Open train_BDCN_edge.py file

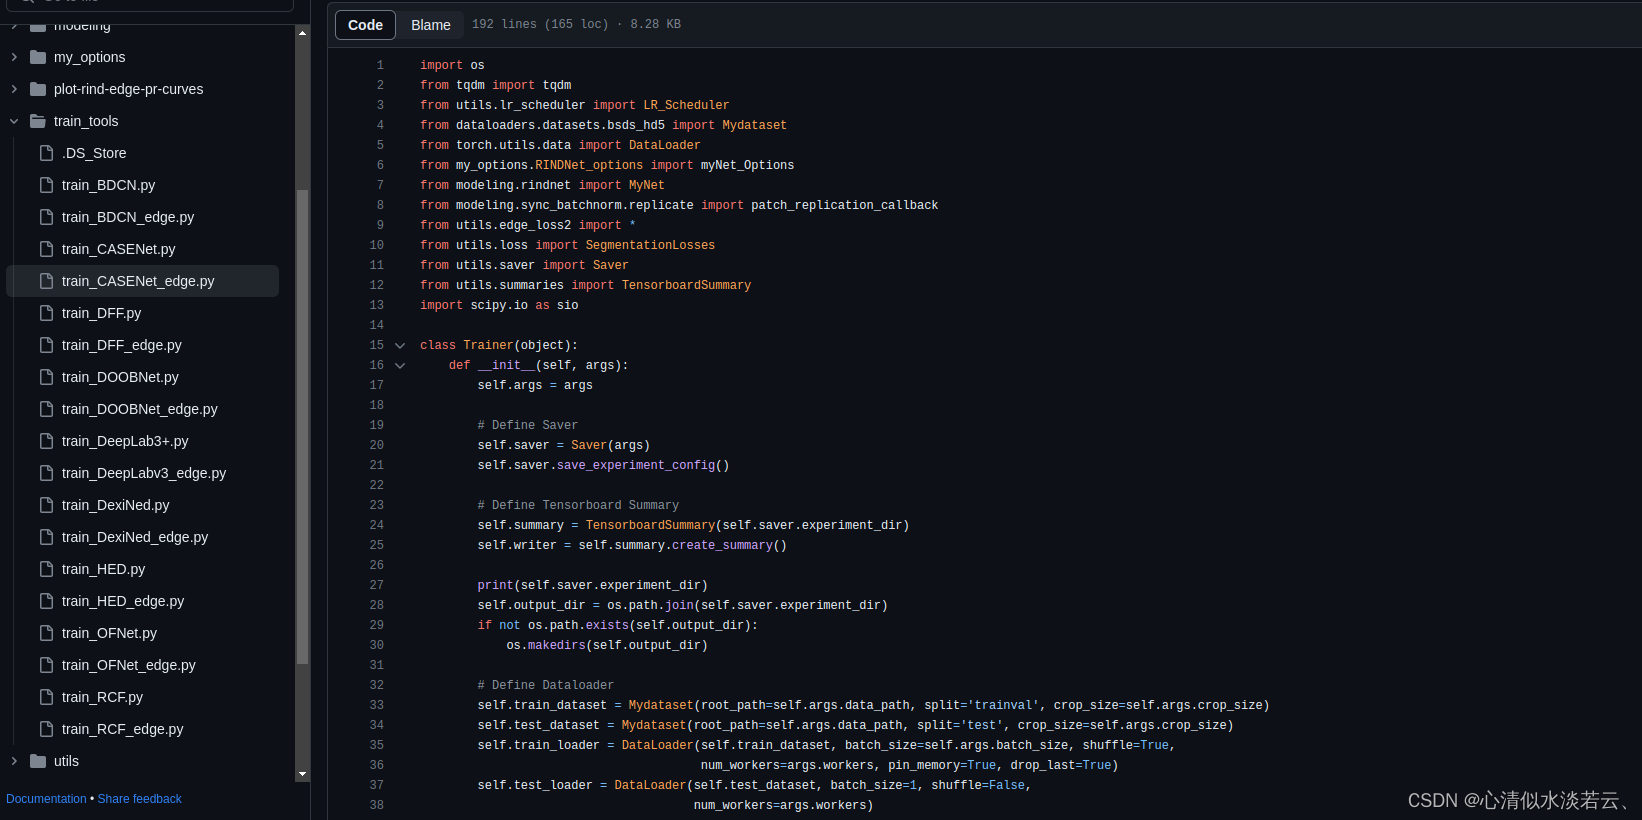point(128,217)
